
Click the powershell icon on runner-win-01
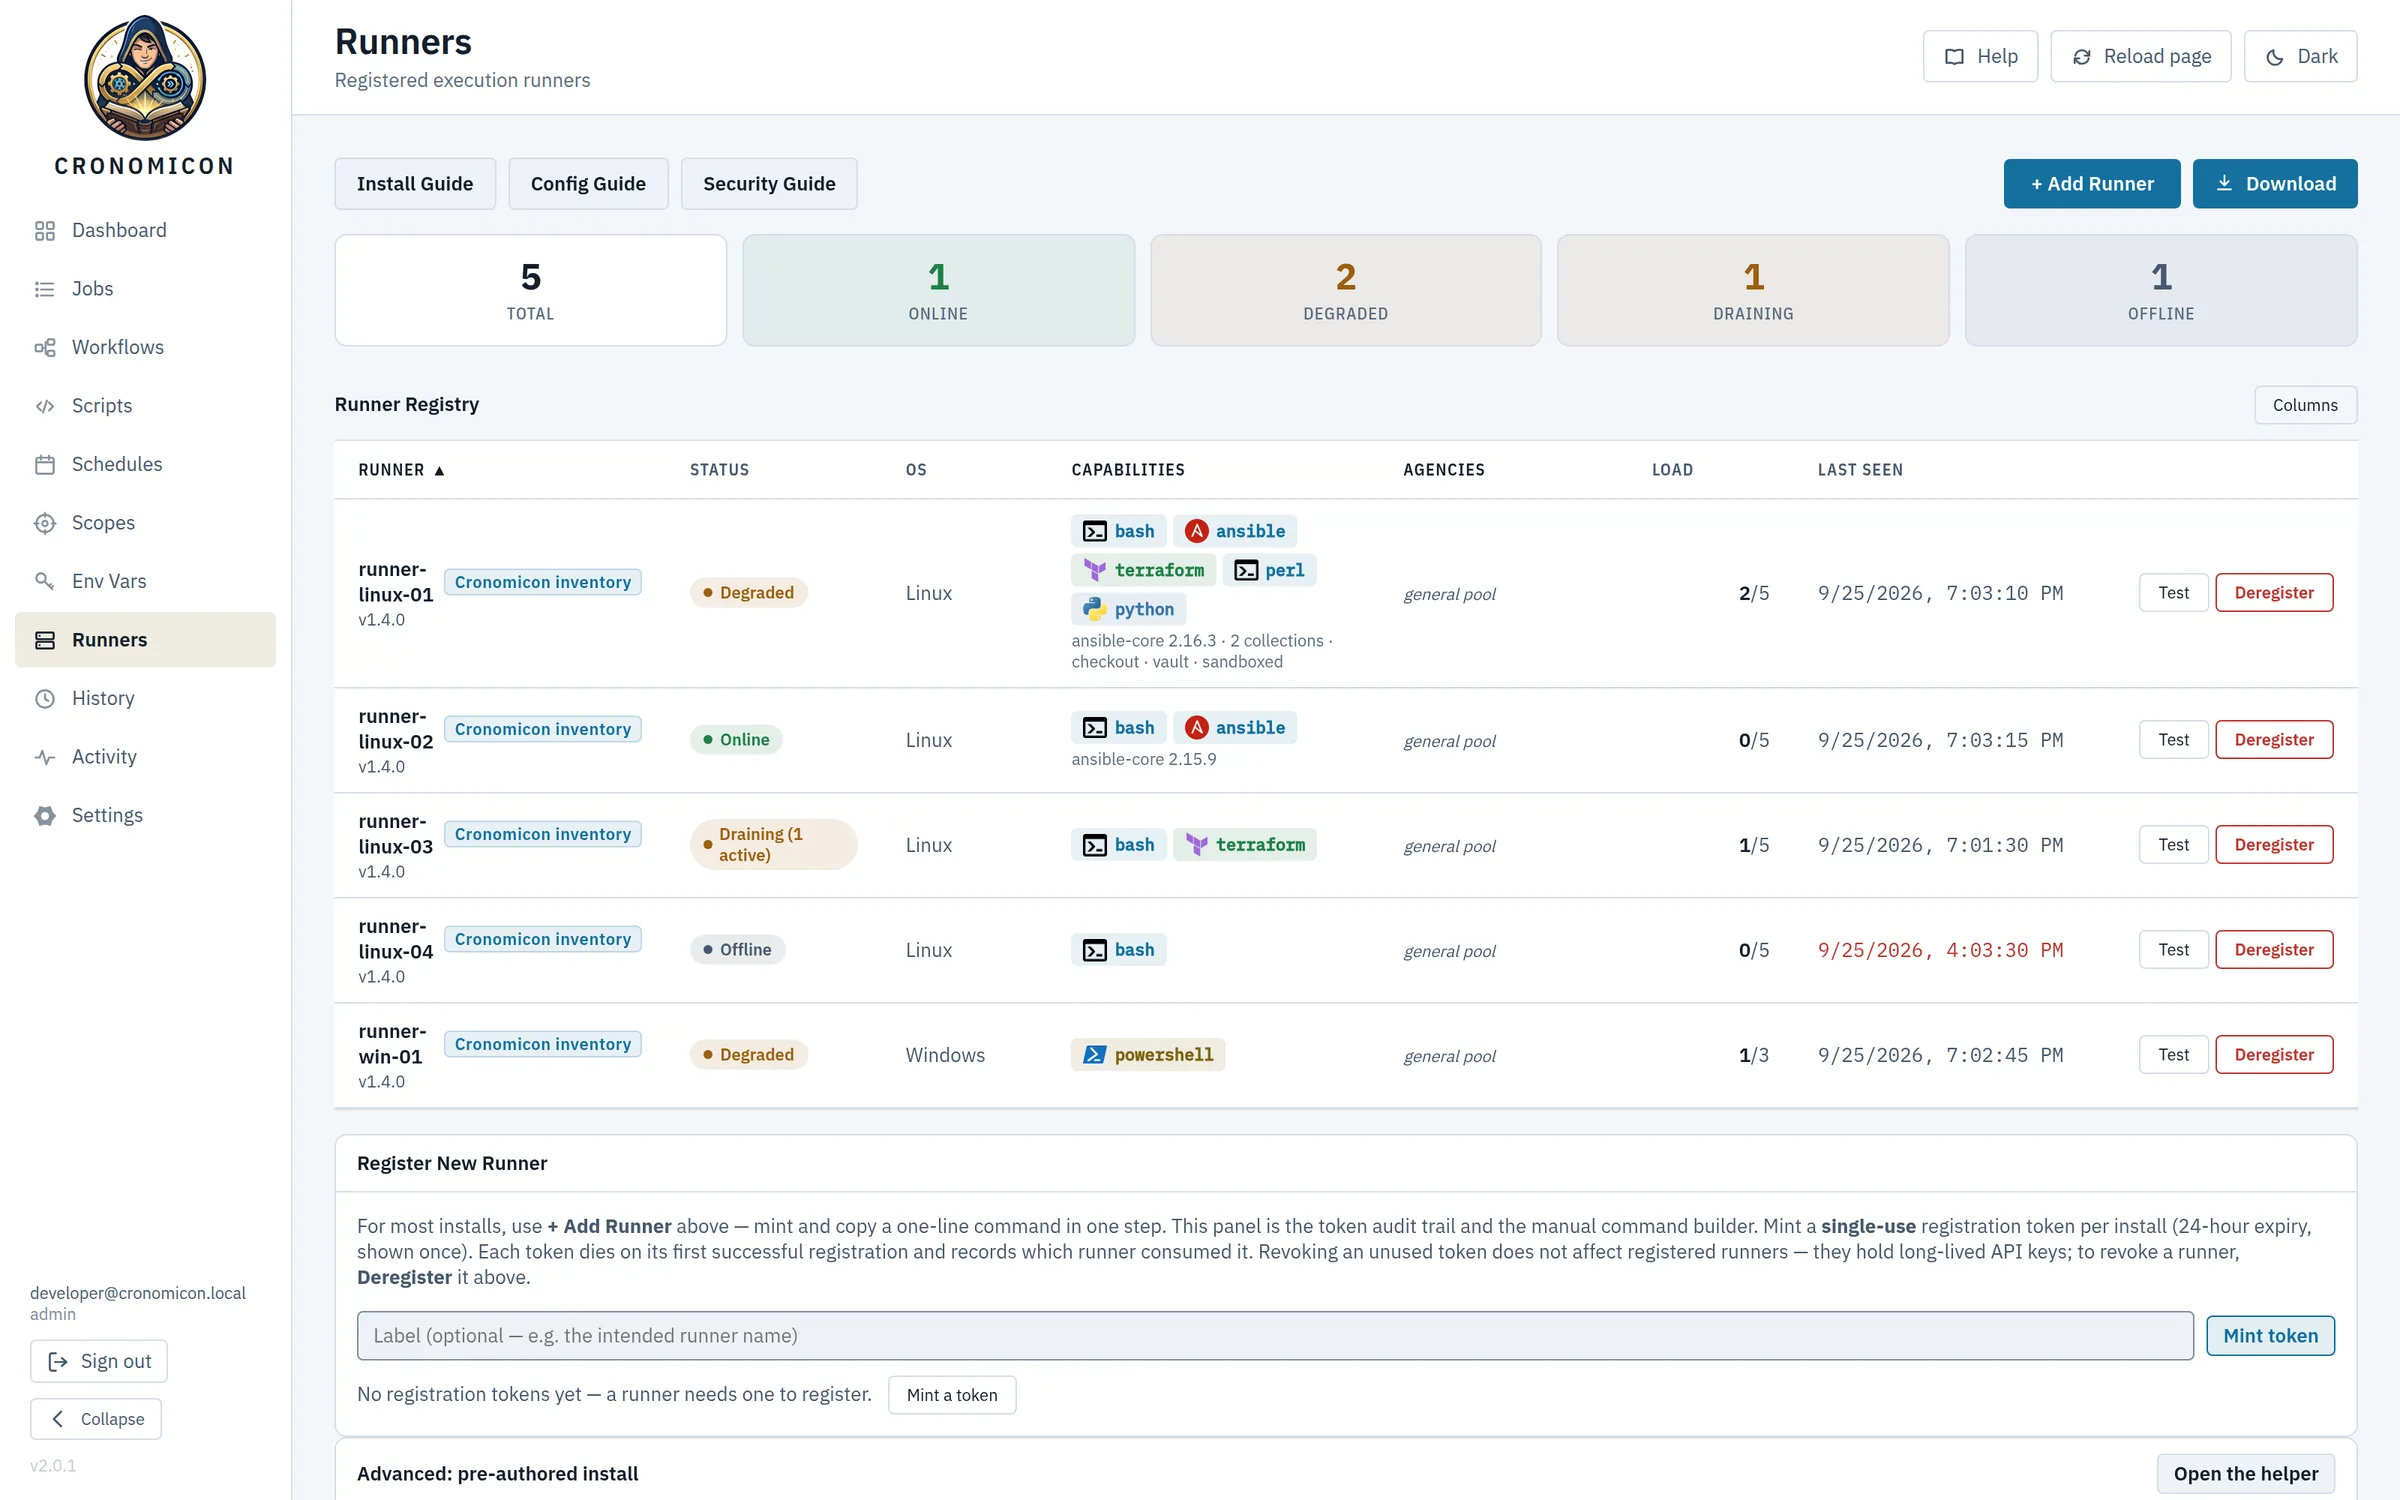(x=1095, y=1055)
